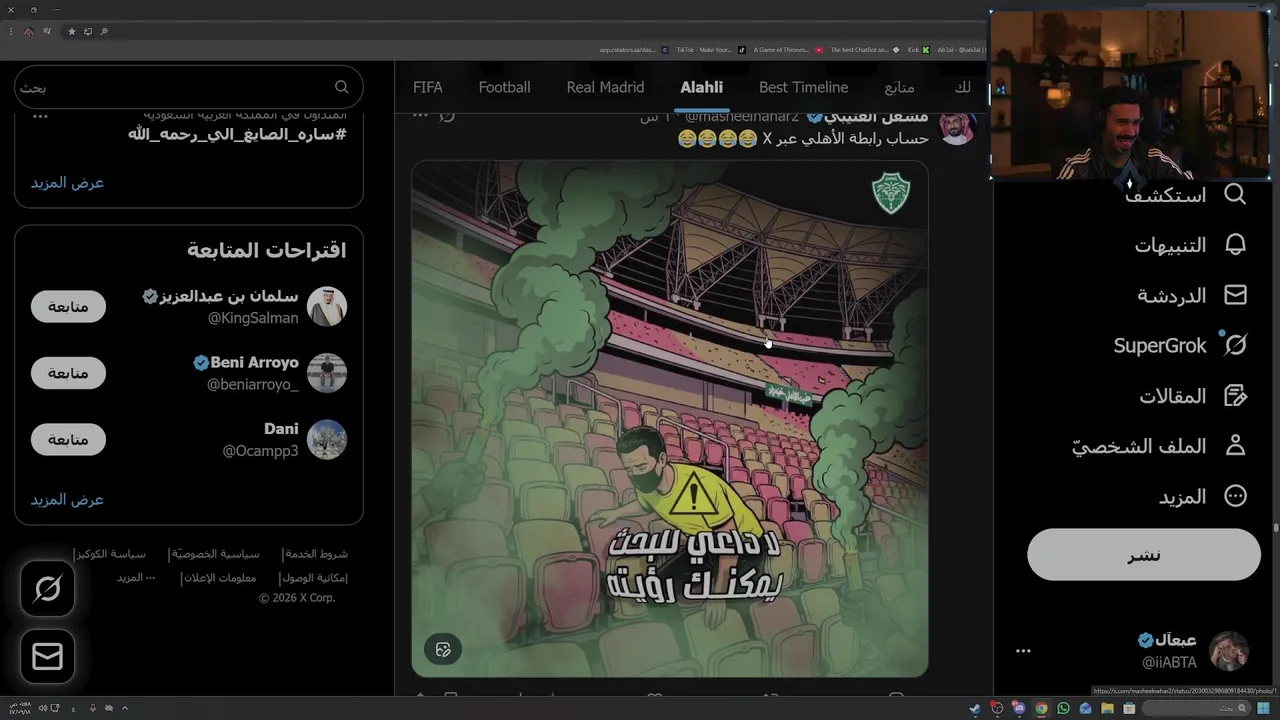This screenshot has height=720, width=1280.
Task: Open account switcher dots beside عبعال
Action: click(1023, 651)
